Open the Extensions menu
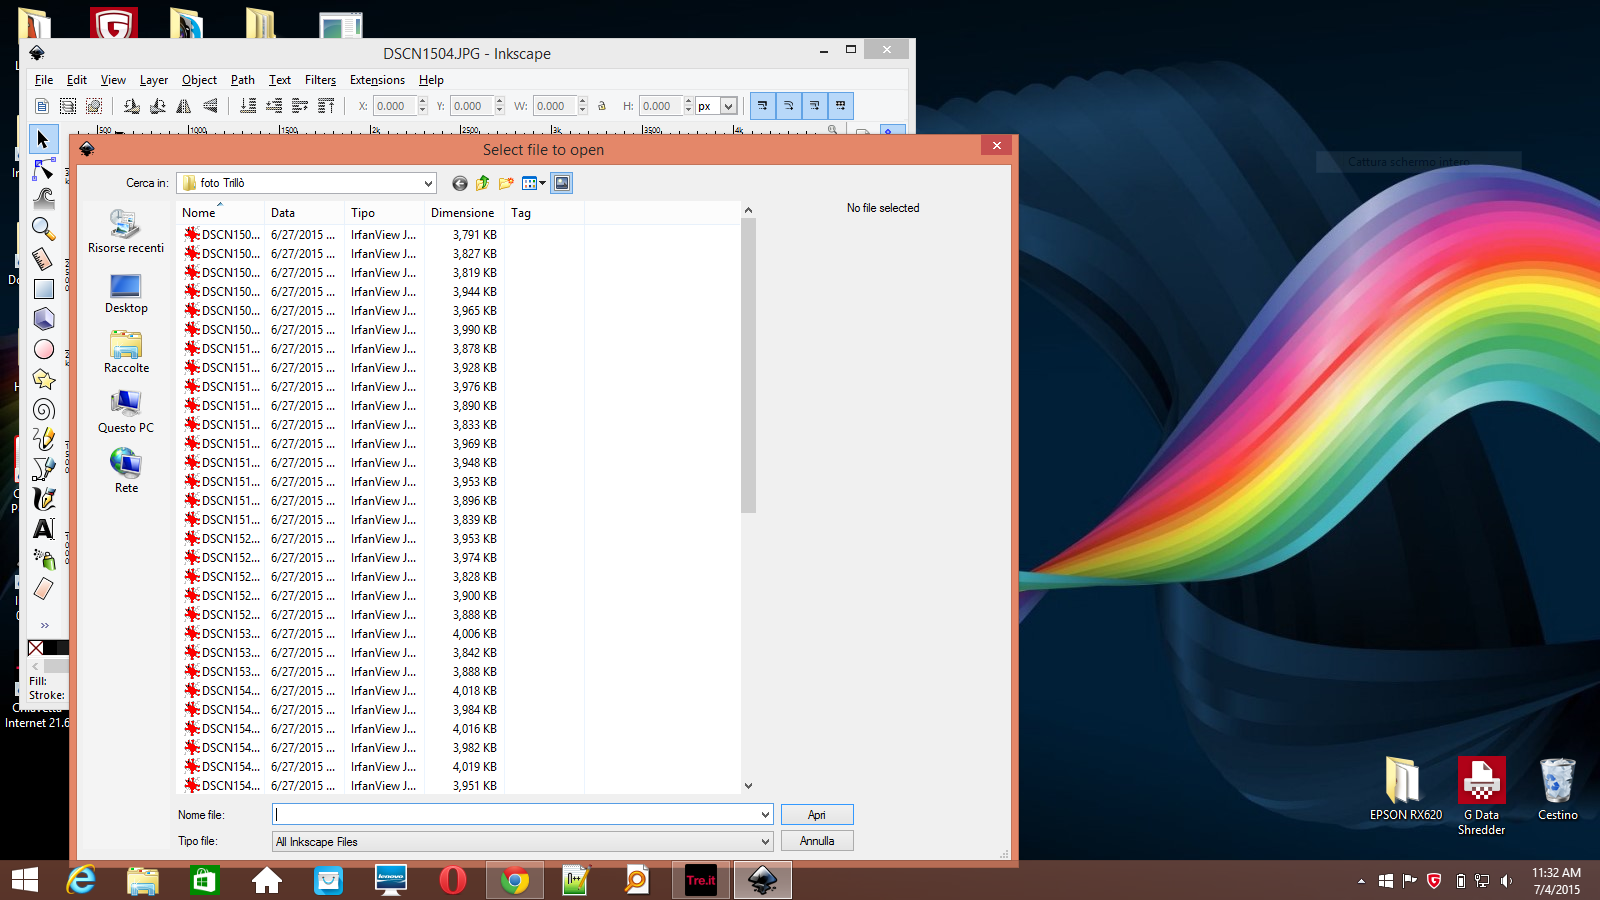Image resolution: width=1600 pixels, height=900 pixels. [377, 80]
